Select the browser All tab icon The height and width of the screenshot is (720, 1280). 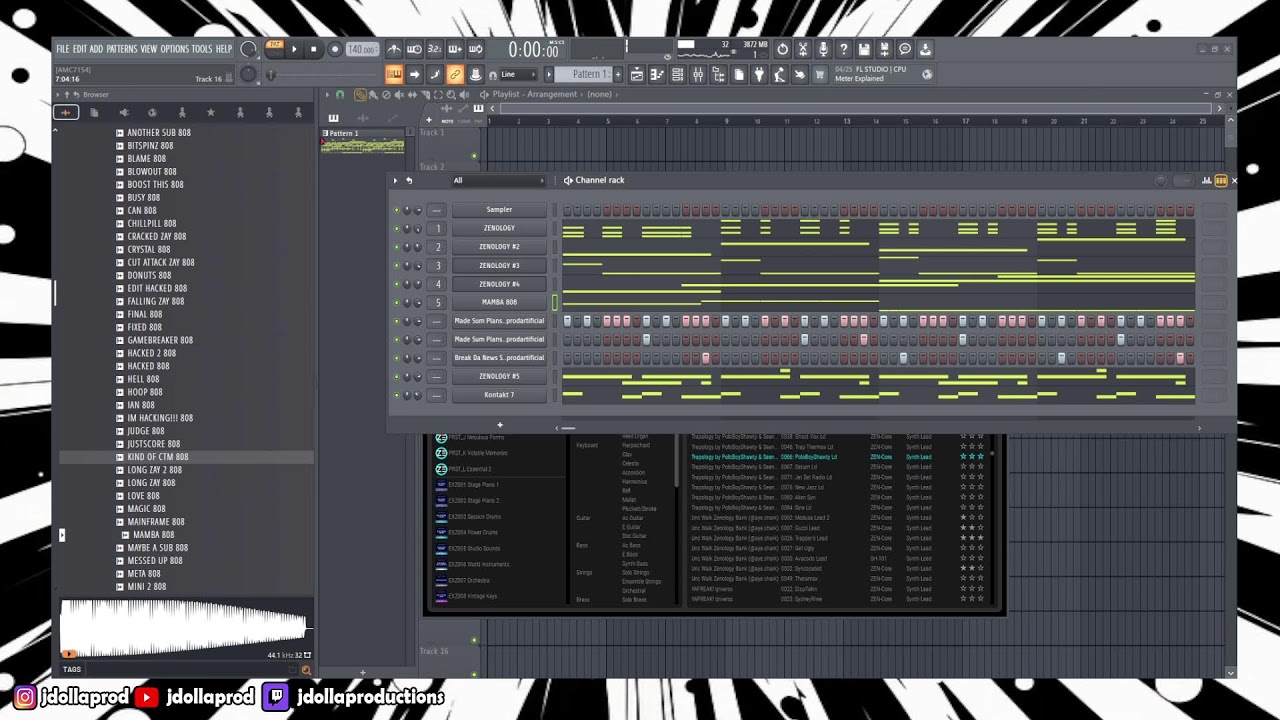(65, 112)
